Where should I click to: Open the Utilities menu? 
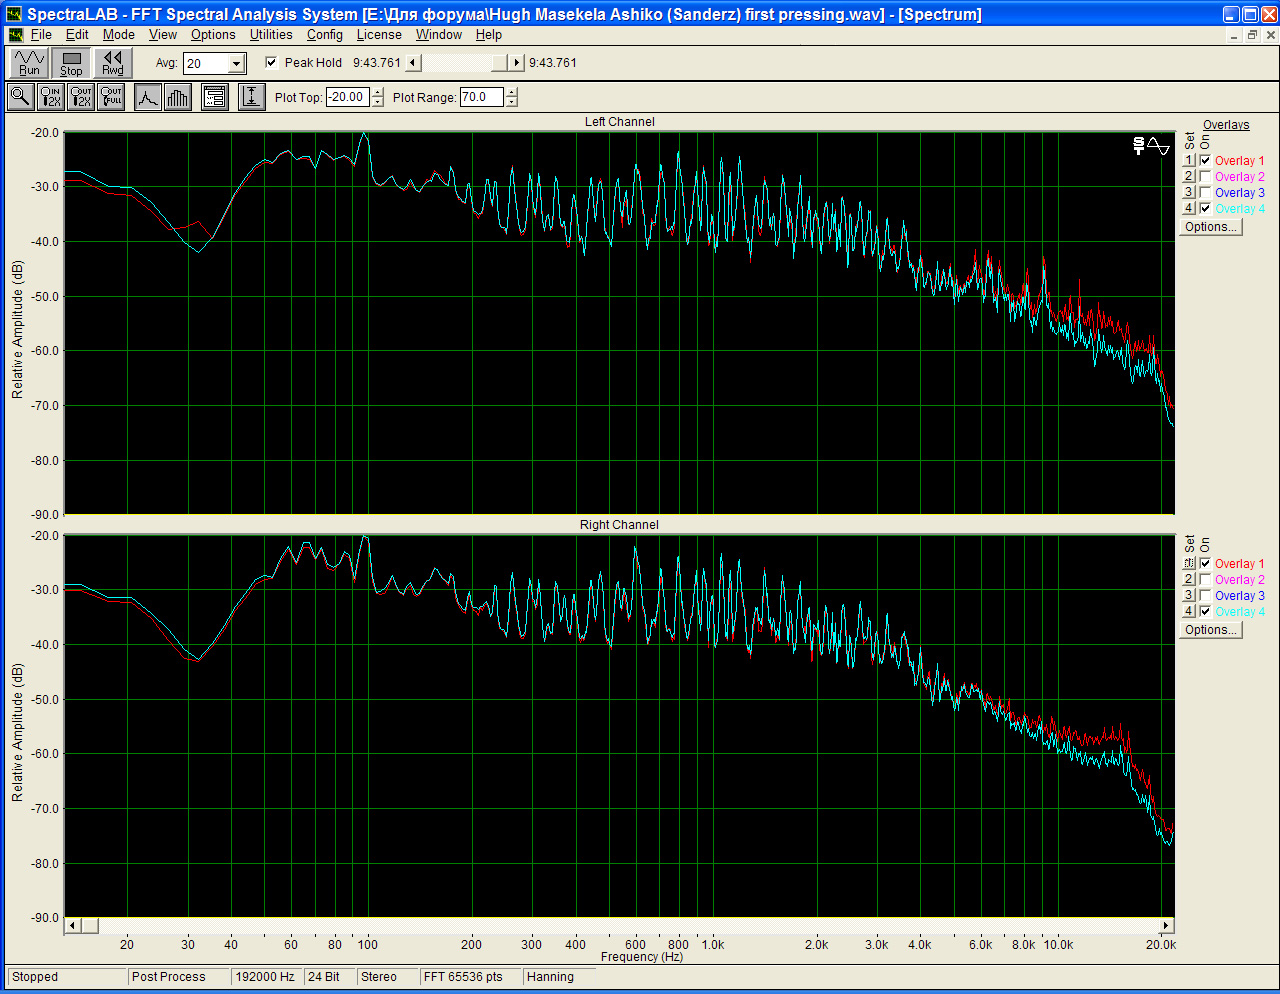[271, 34]
